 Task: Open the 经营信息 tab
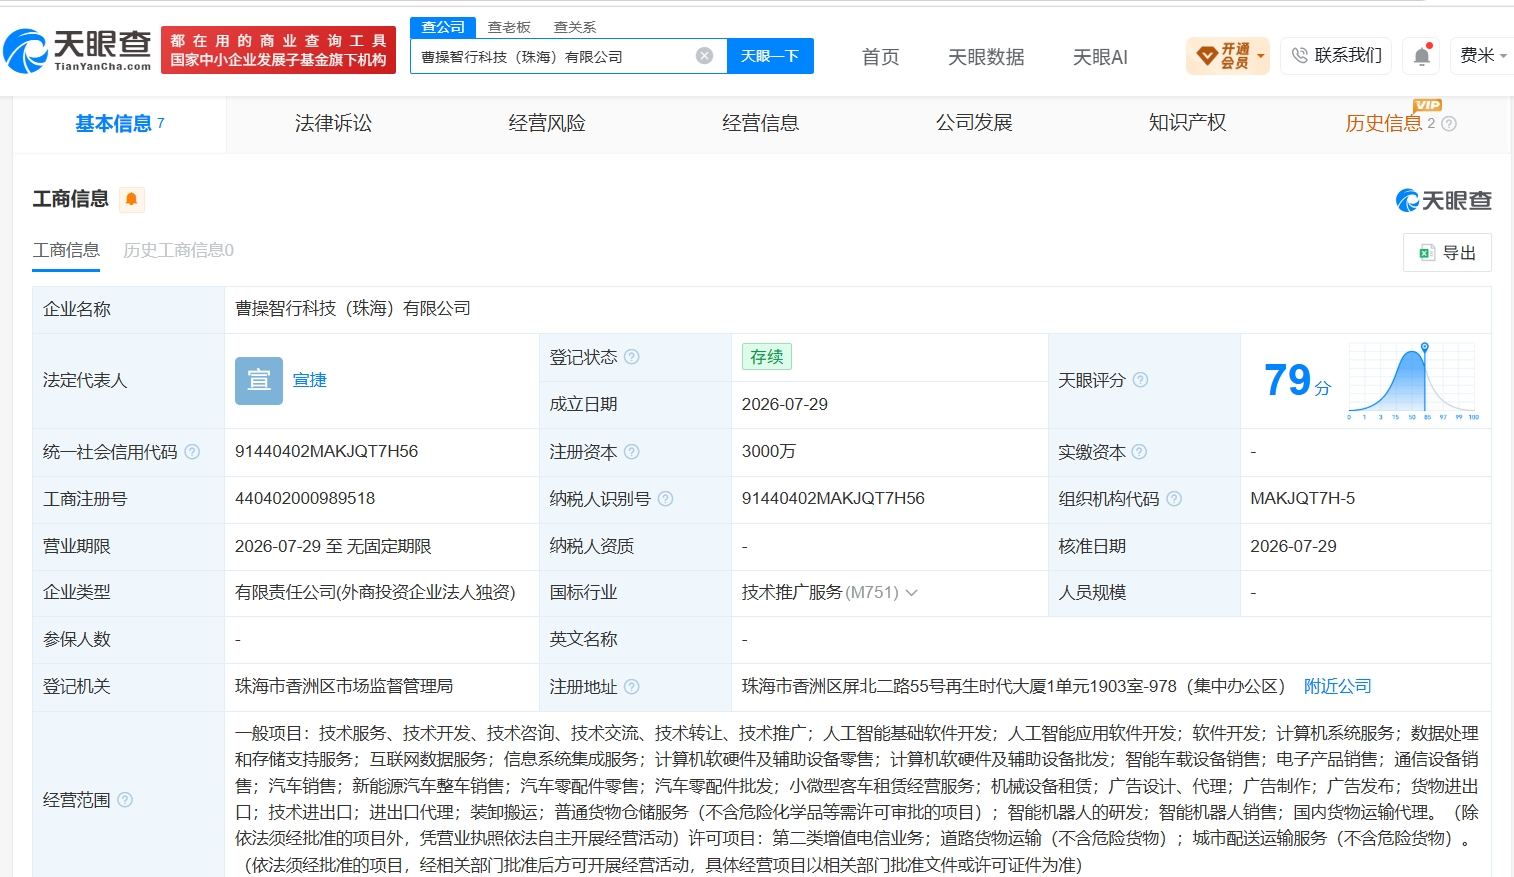[x=760, y=123]
